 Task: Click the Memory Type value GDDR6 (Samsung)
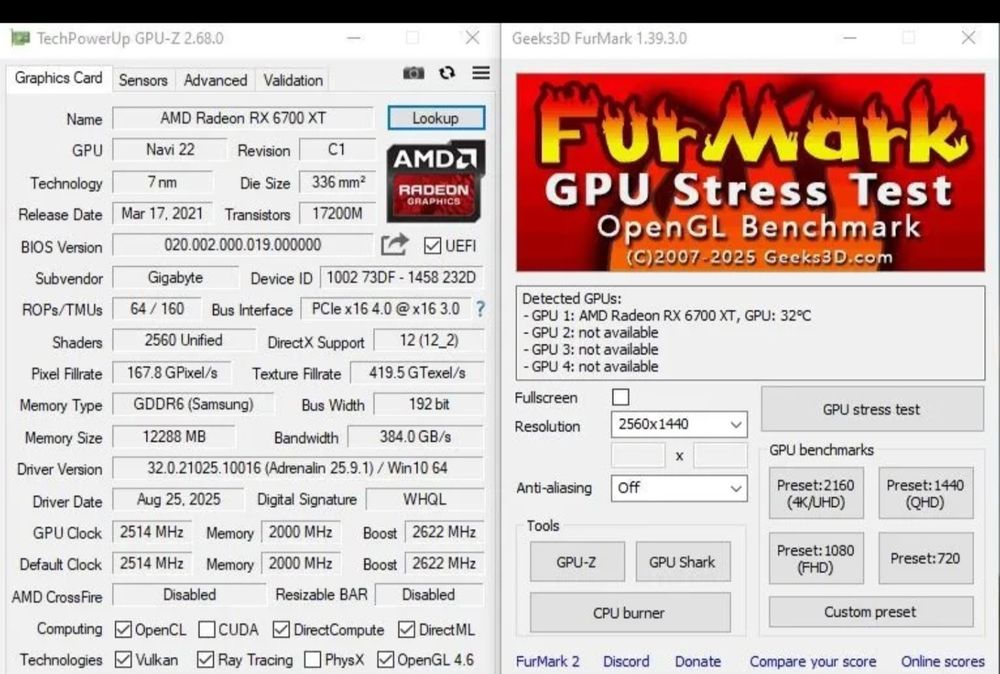pos(193,404)
